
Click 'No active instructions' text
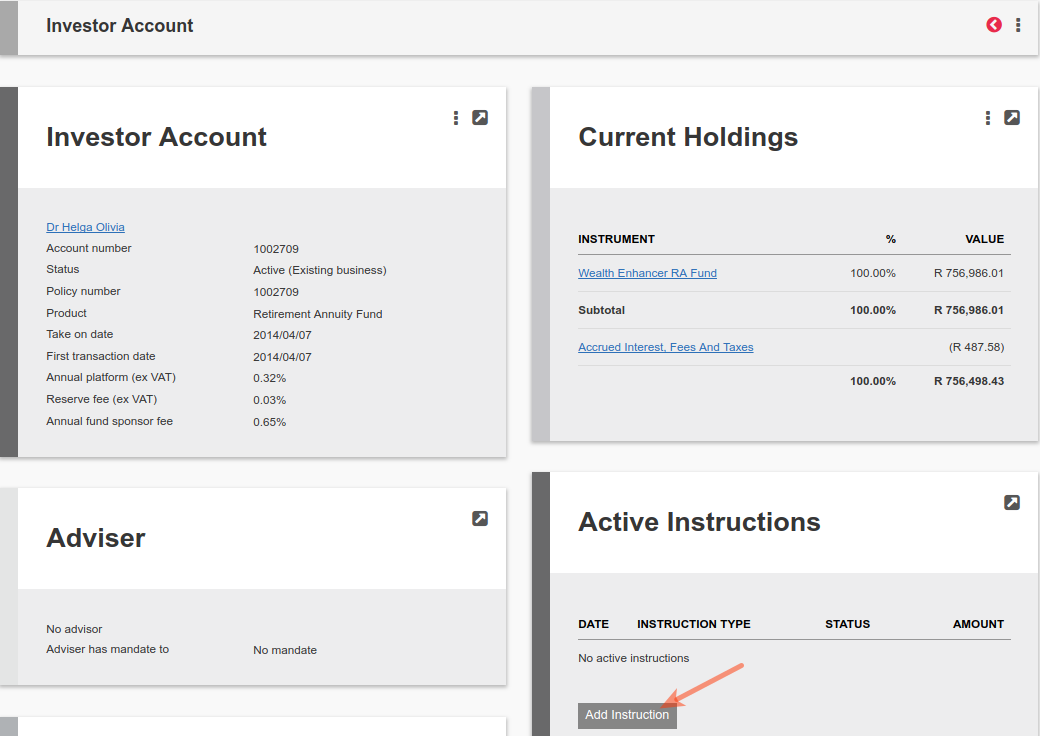point(633,658)
